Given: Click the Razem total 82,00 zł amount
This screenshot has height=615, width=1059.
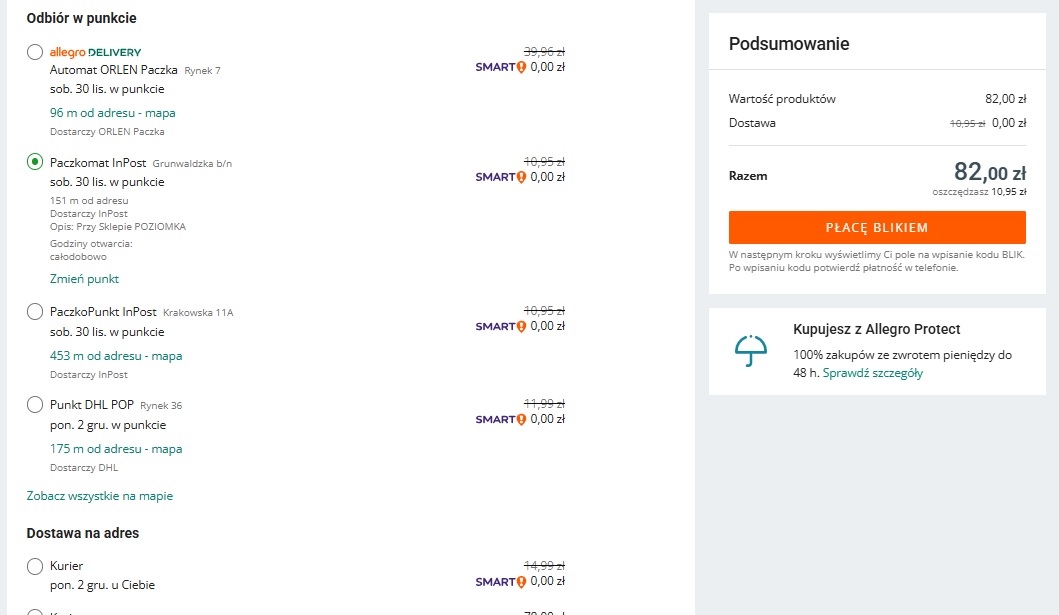Looking at the screenshot, I should tap(990, 174).
